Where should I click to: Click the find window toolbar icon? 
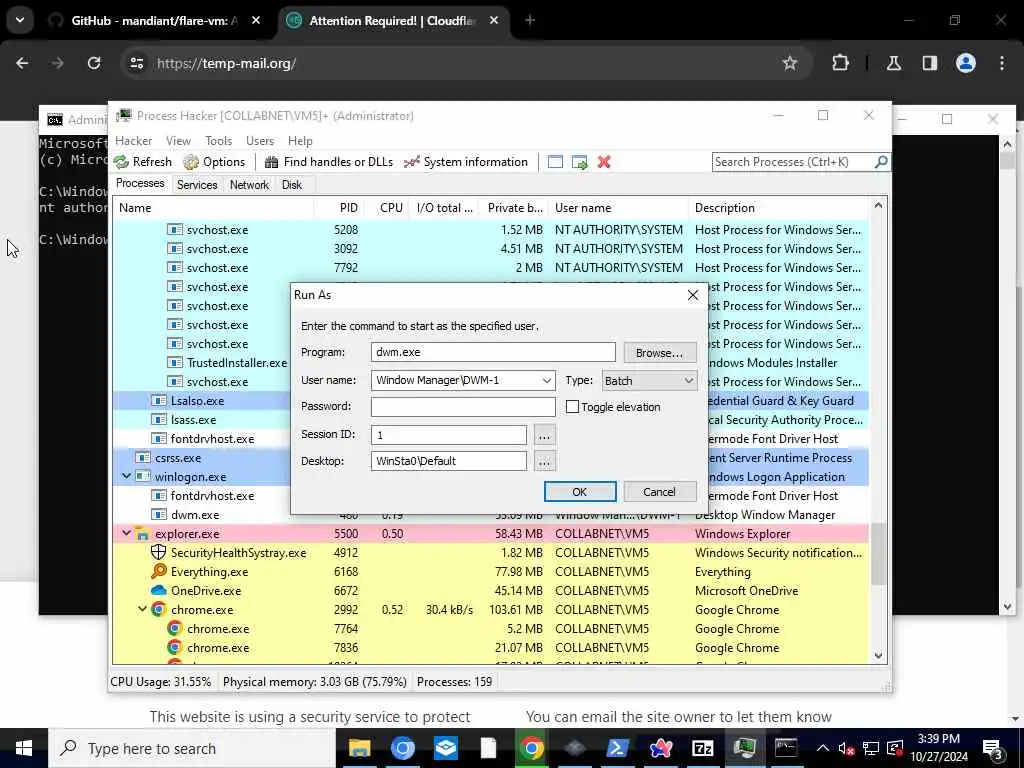[x=555, y=162]
